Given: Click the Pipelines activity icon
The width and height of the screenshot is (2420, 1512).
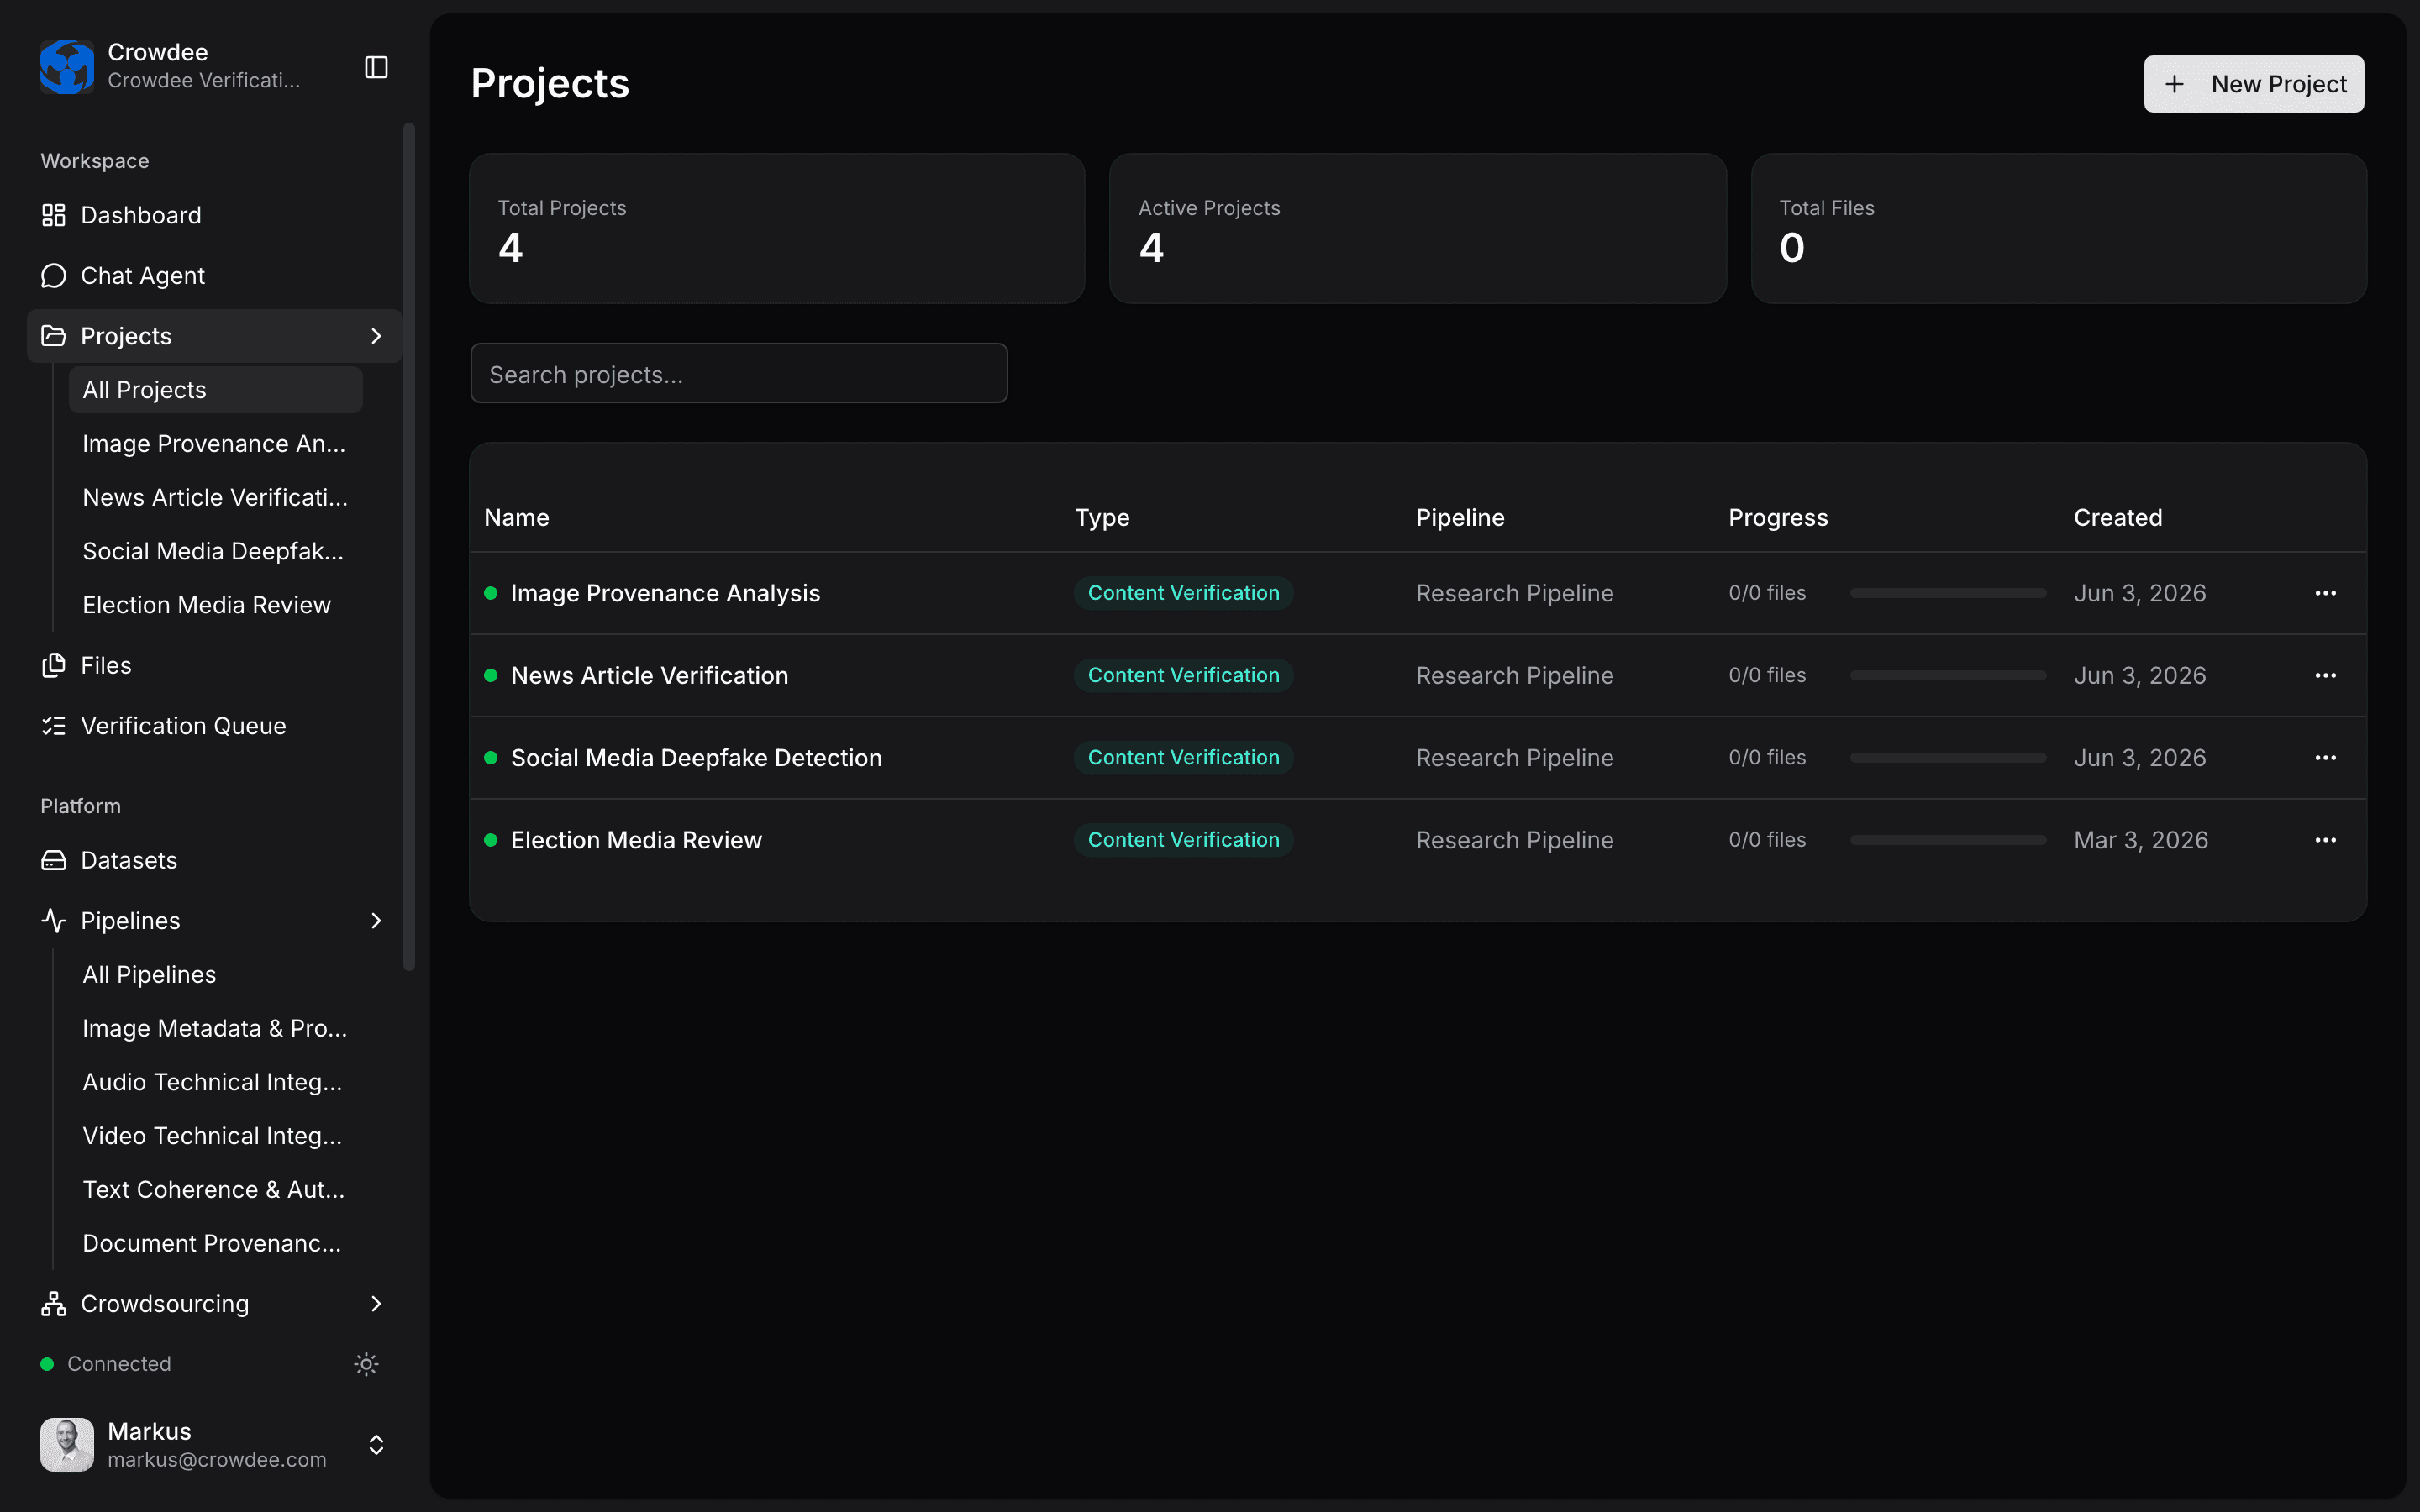Looking at the screenshot, I should pyautogui.click(x=54, y=920).
